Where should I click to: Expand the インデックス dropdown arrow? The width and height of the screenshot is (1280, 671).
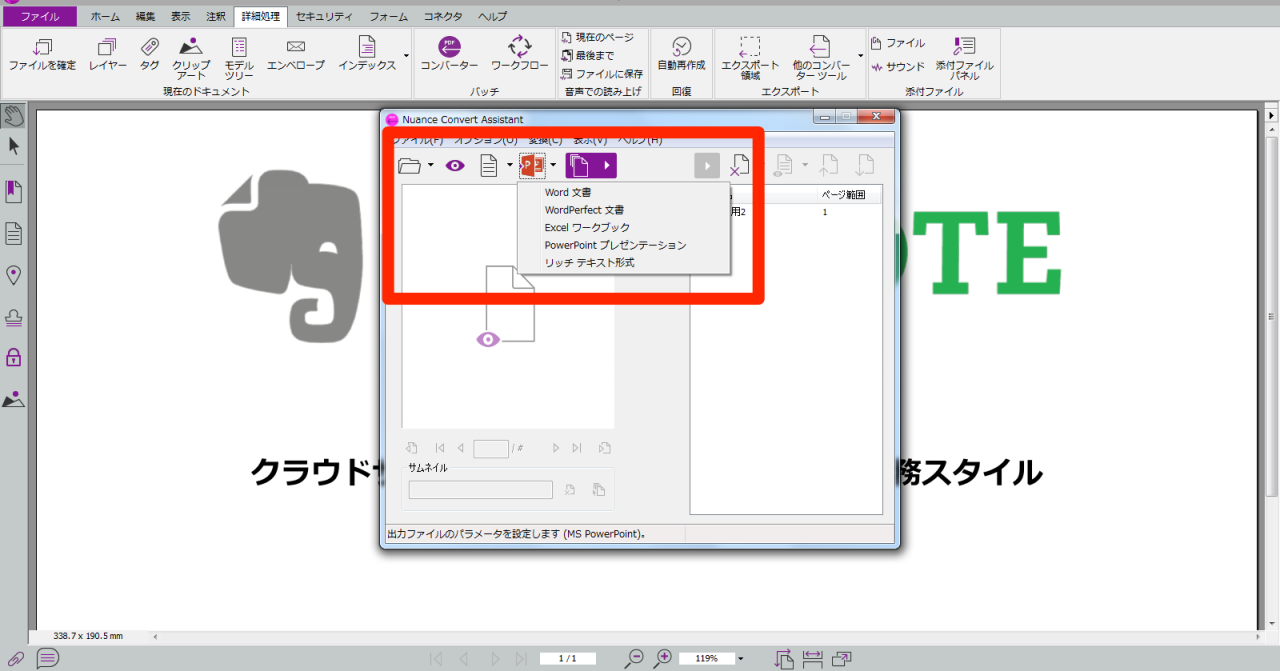click(406, 56)
